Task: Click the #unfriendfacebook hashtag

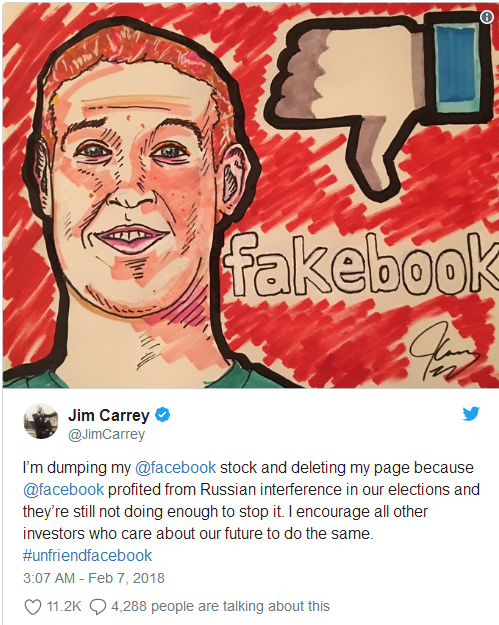Action: pos(87,555)
